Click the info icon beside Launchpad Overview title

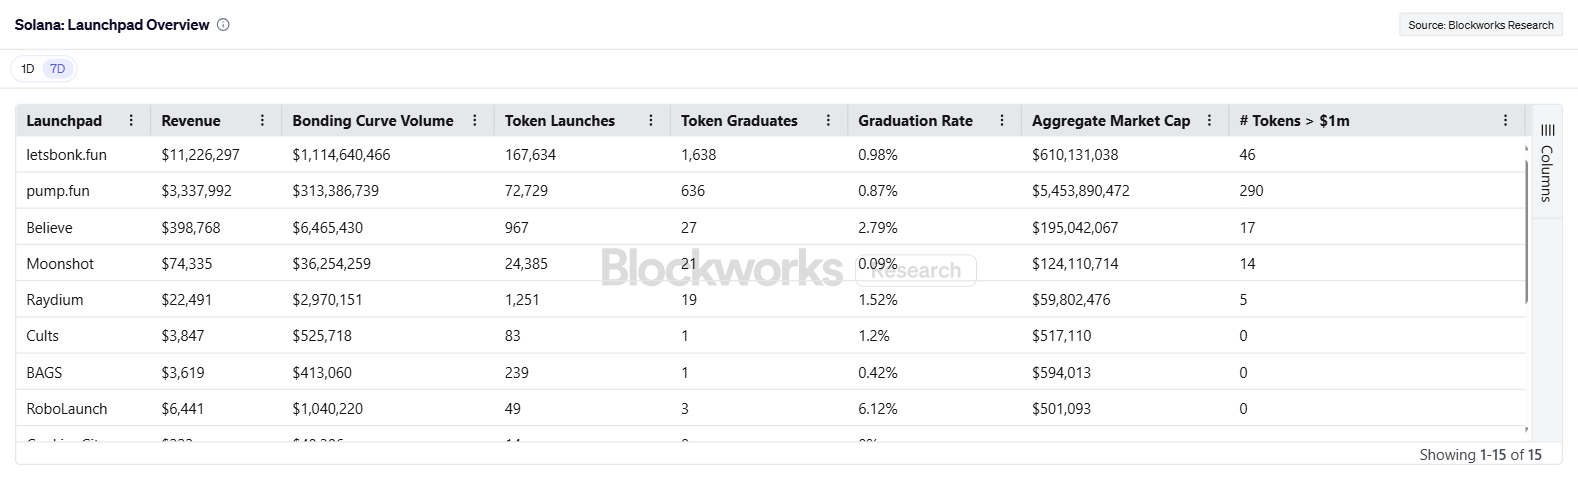(x=223, y=25)
